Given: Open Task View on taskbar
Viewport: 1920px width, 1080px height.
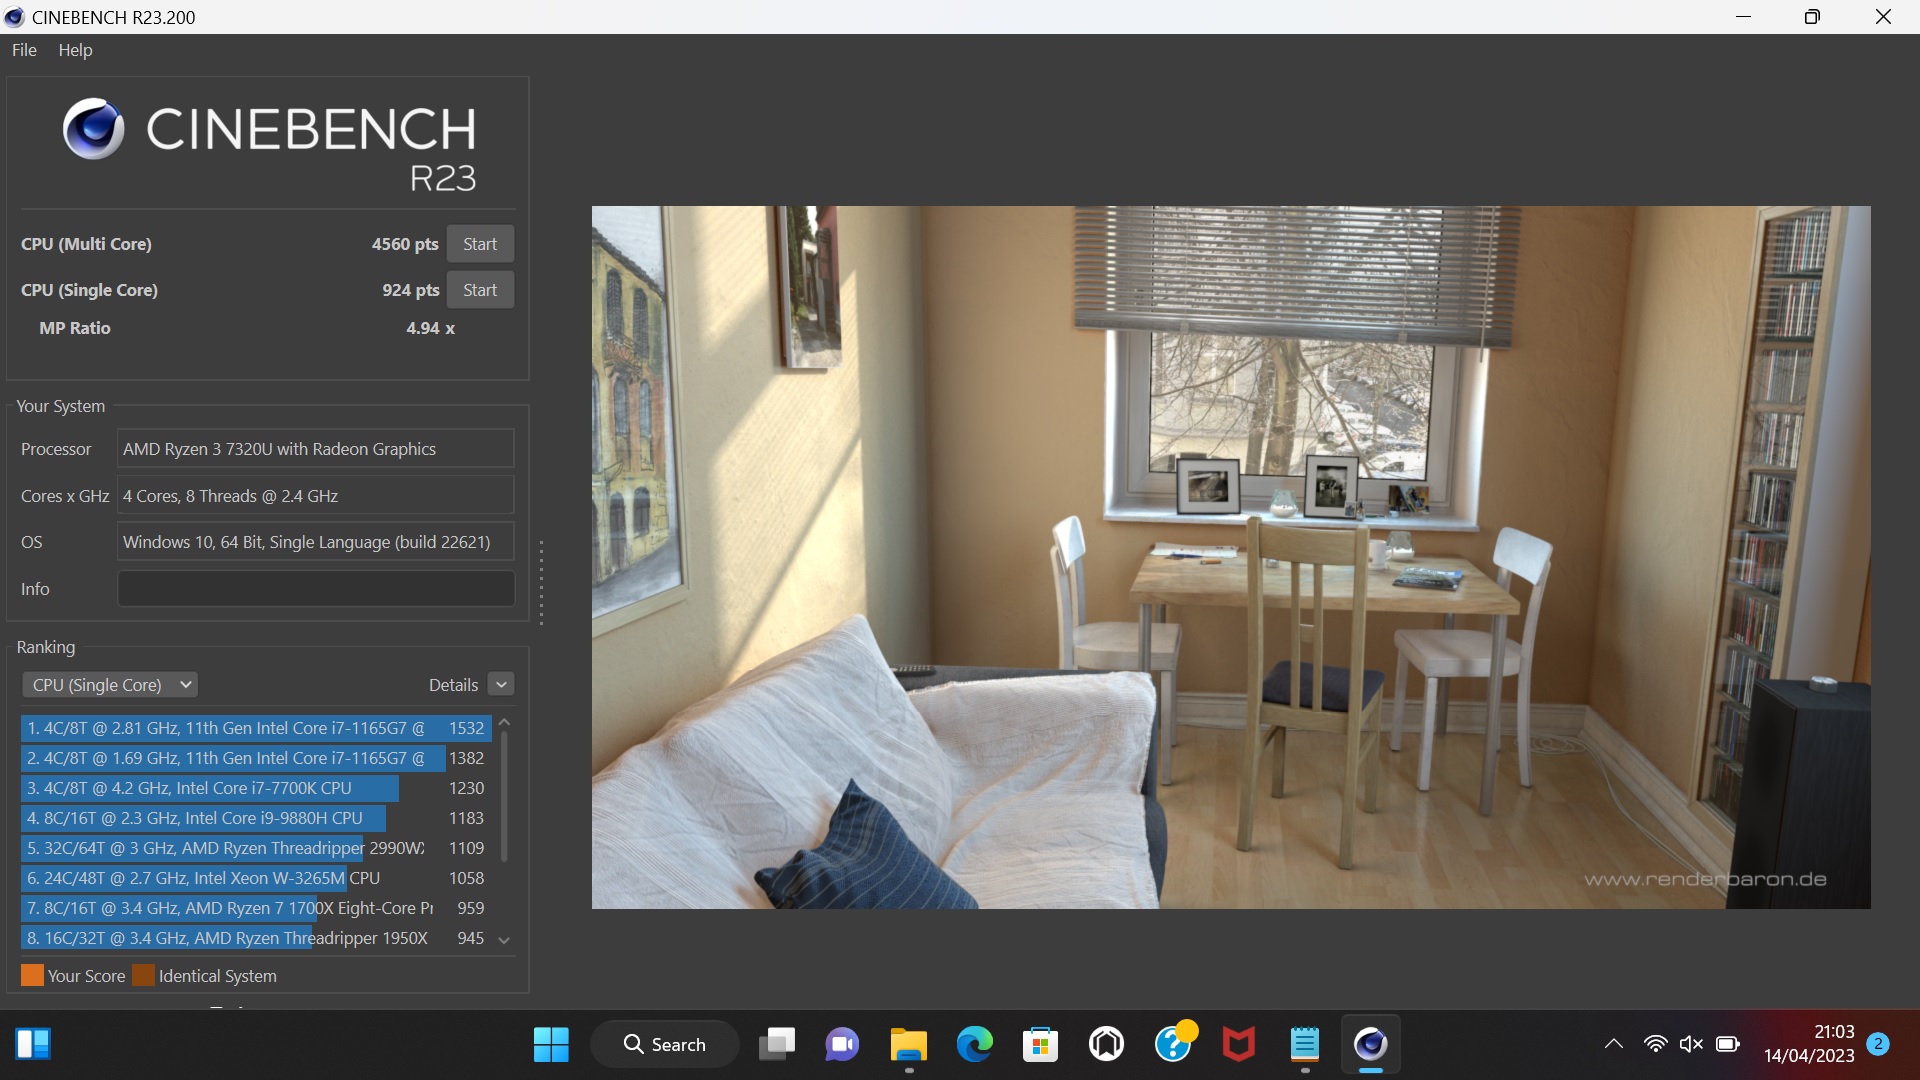Looking at the screenshot, I should tap(776, 1044).
